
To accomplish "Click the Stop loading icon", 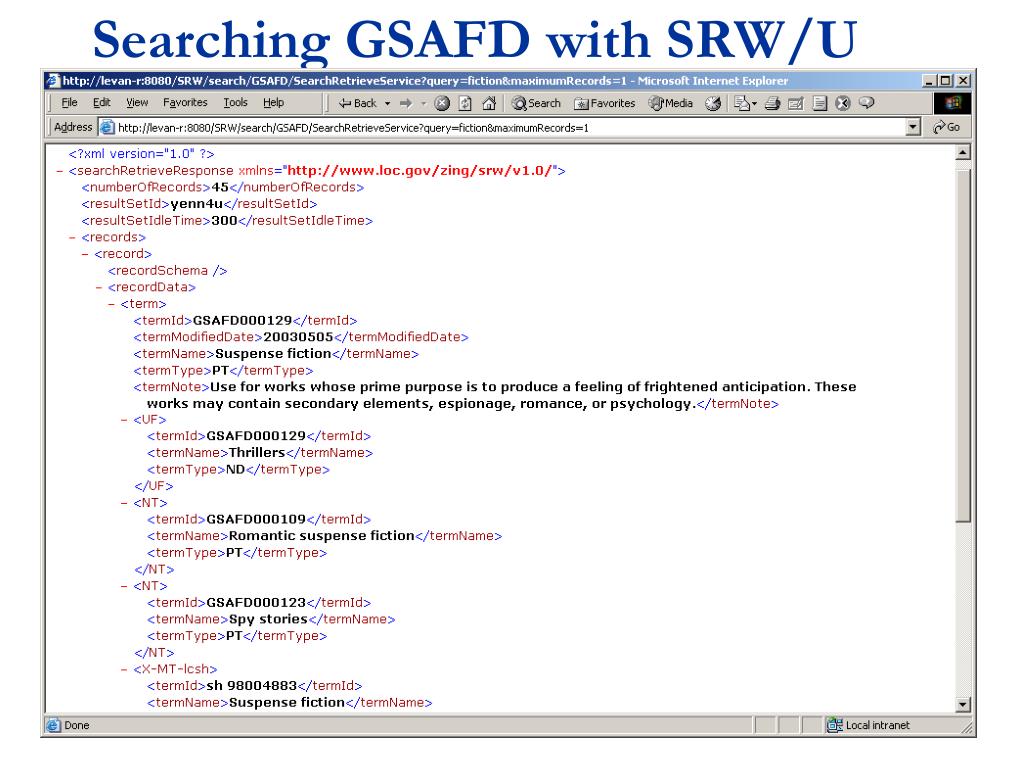I will [442, 103].
